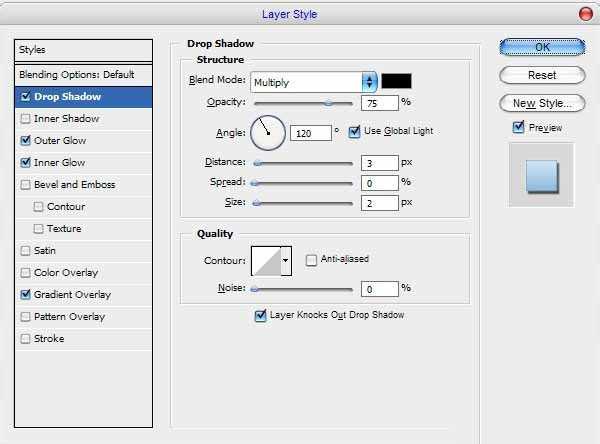Viewport: 600px width, 444px height.
Task: Click the contour curve thumbnail
Action: click(x=266, y=261)
